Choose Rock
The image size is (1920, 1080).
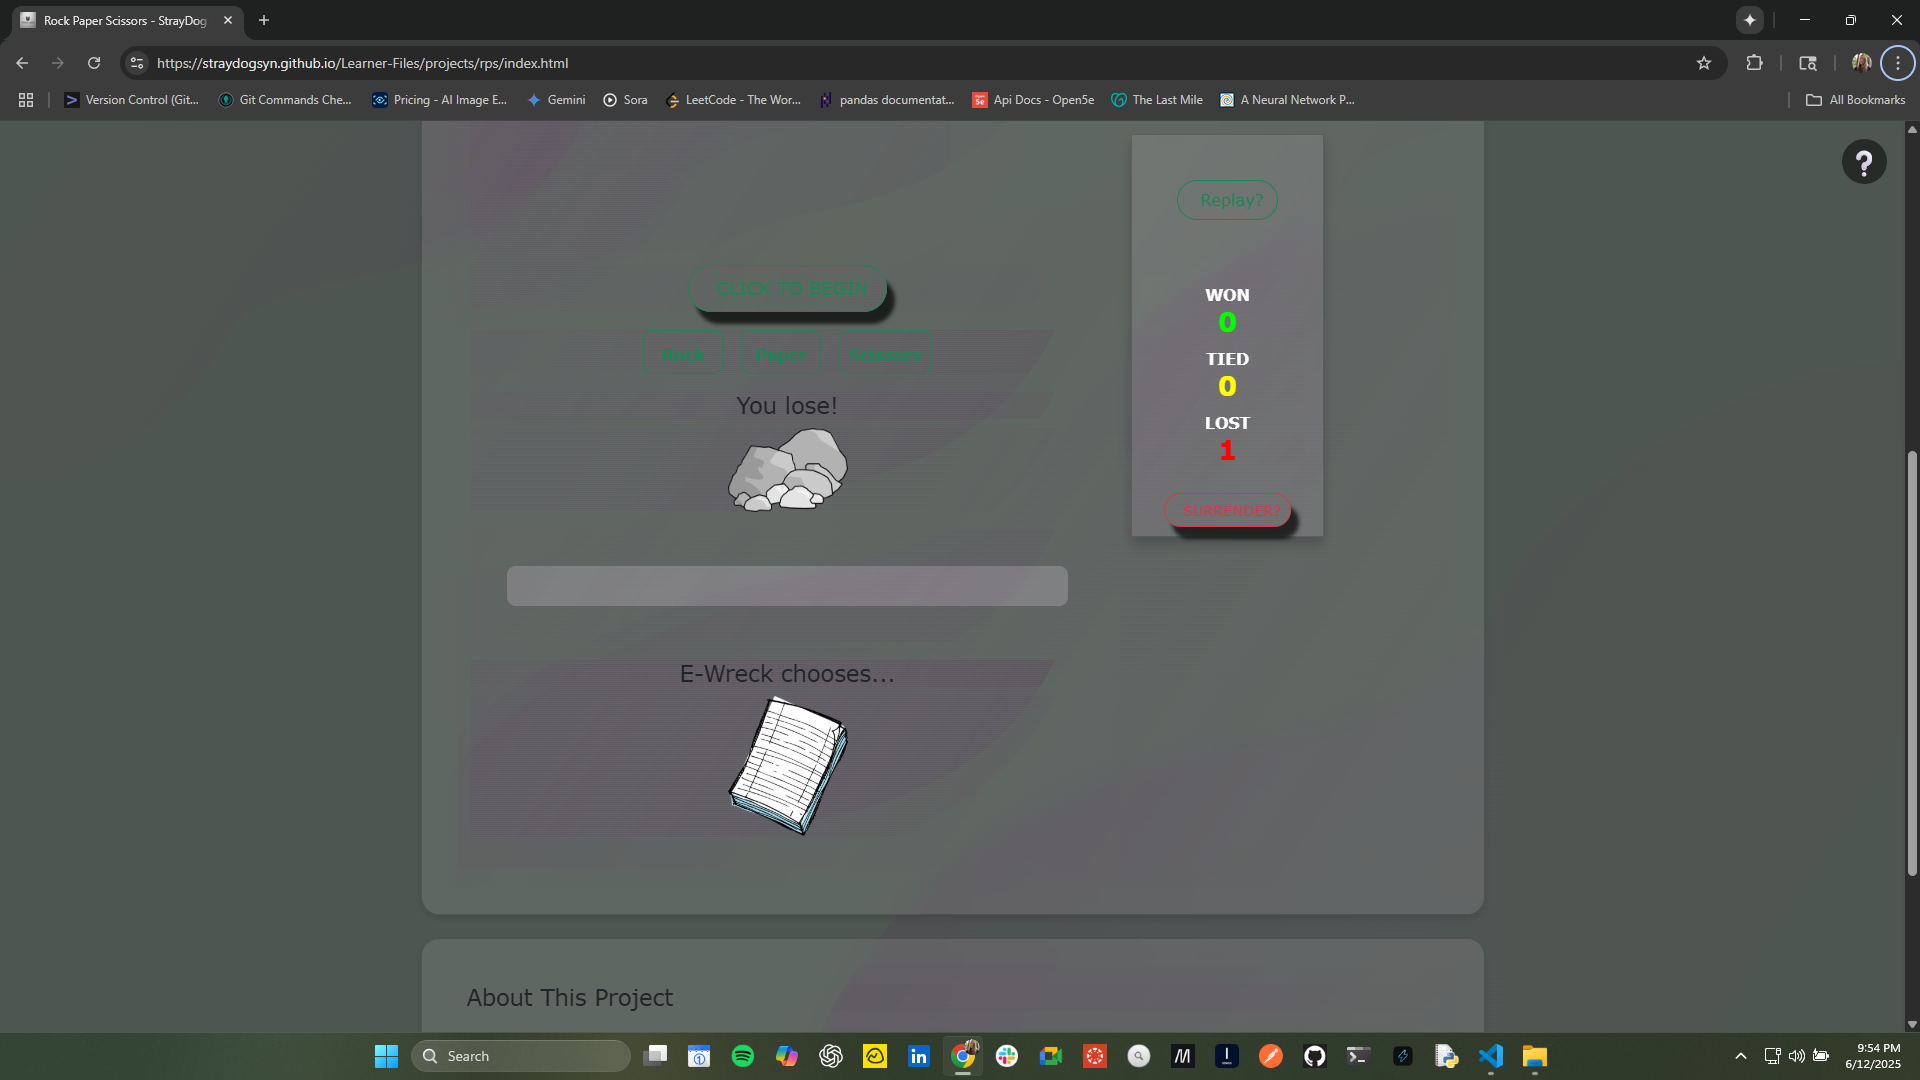click(x=683, y=355)
